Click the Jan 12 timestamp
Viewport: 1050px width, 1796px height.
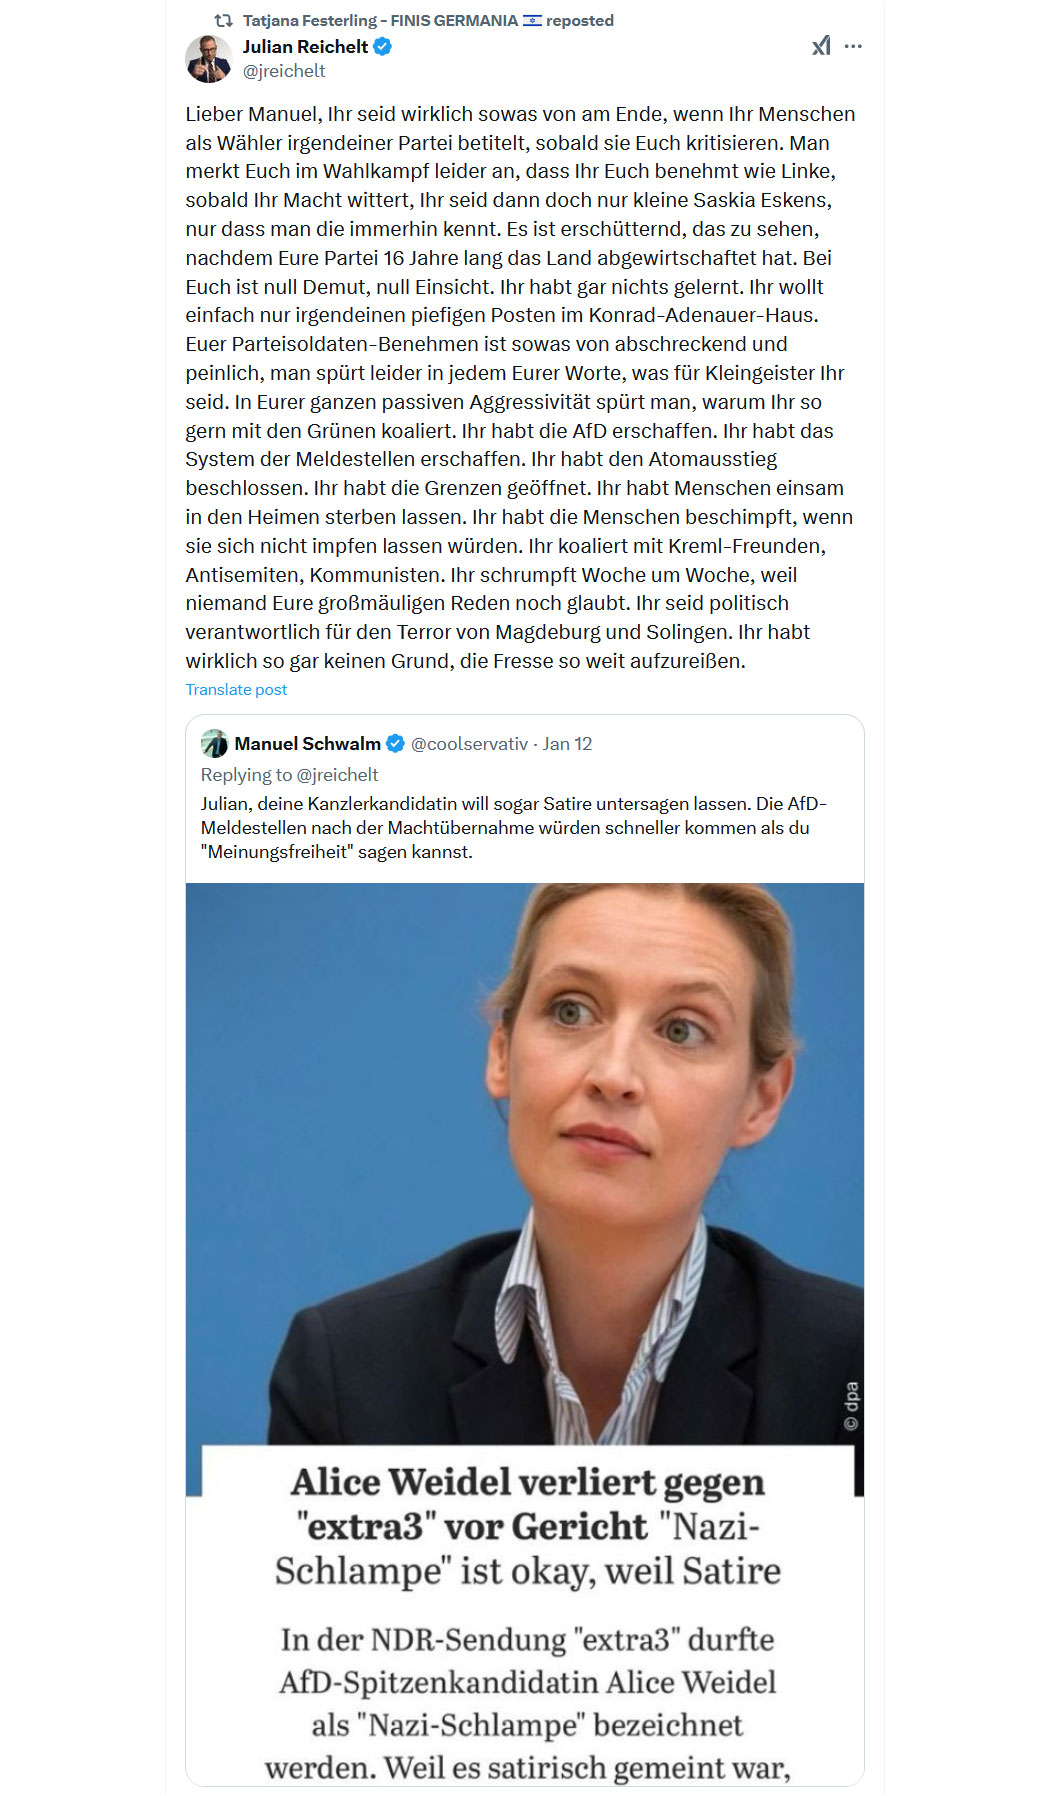567,744
